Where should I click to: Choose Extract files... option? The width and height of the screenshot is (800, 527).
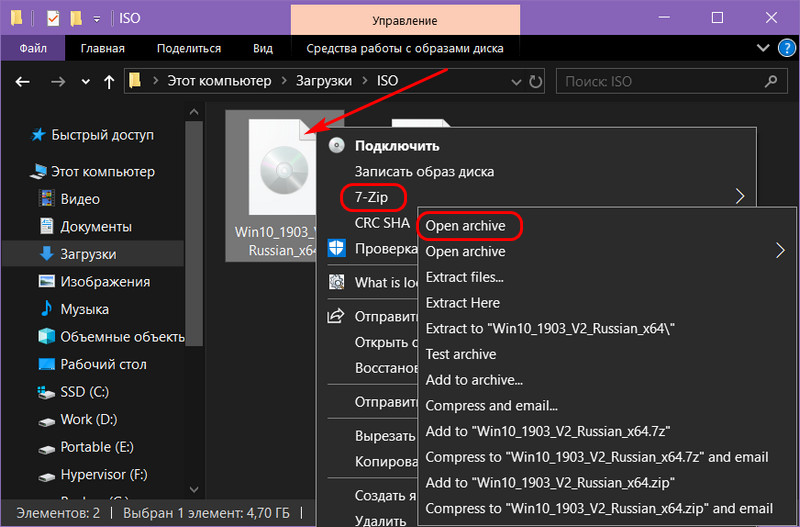(464, 277)
